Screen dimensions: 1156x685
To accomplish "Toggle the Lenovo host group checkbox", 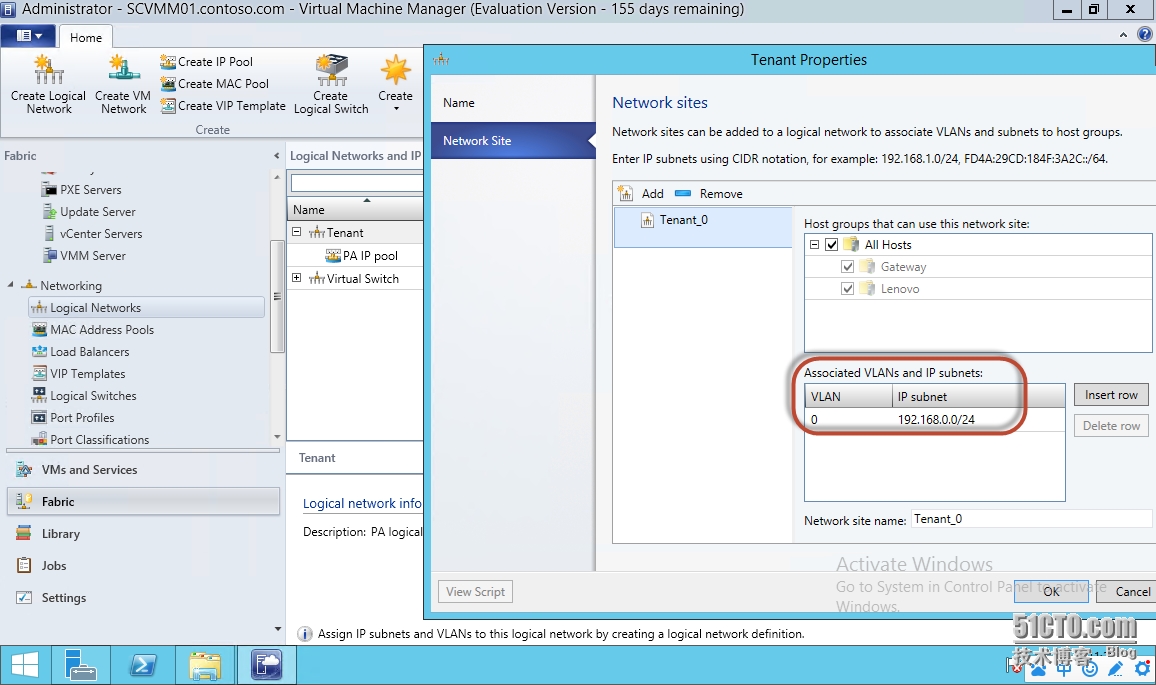I will click(x=847, y=289).
